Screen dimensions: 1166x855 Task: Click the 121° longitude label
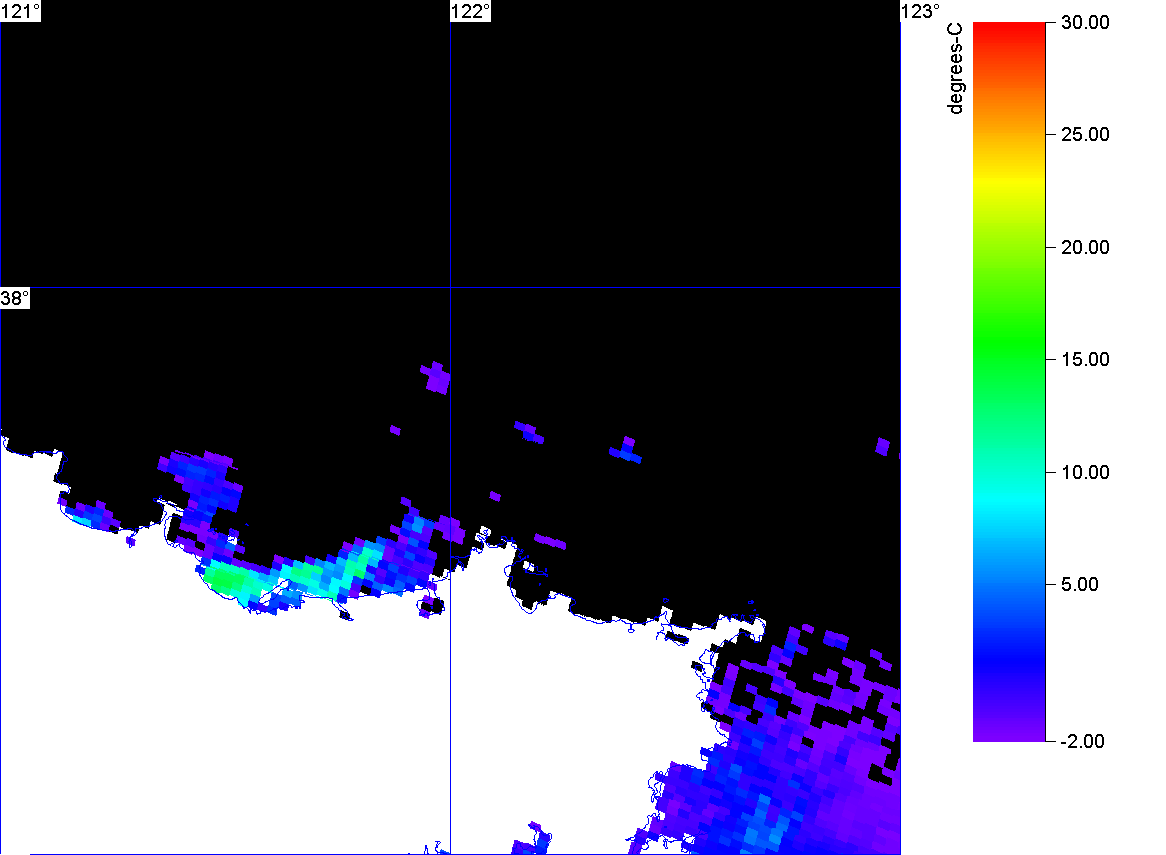(x=20, y=11)
